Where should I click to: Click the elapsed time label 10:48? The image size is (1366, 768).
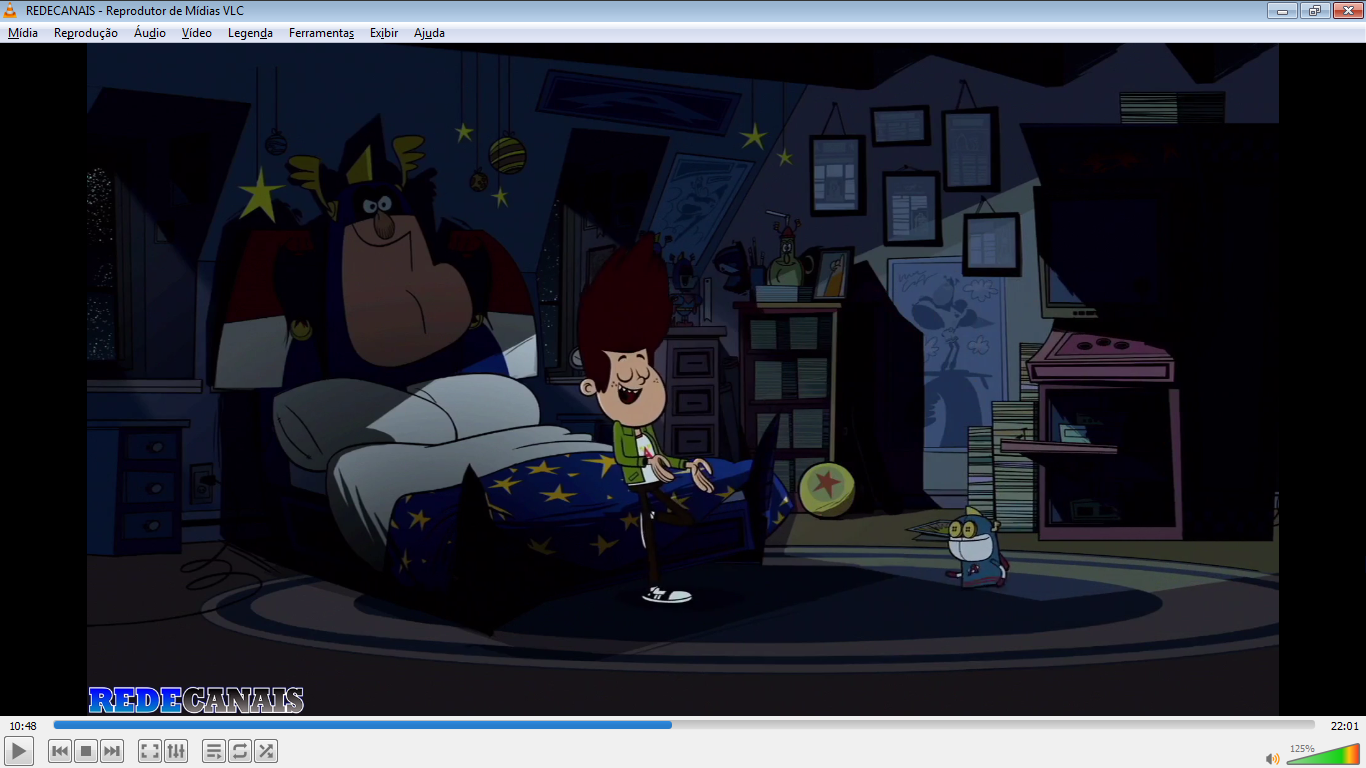[23, 726]
